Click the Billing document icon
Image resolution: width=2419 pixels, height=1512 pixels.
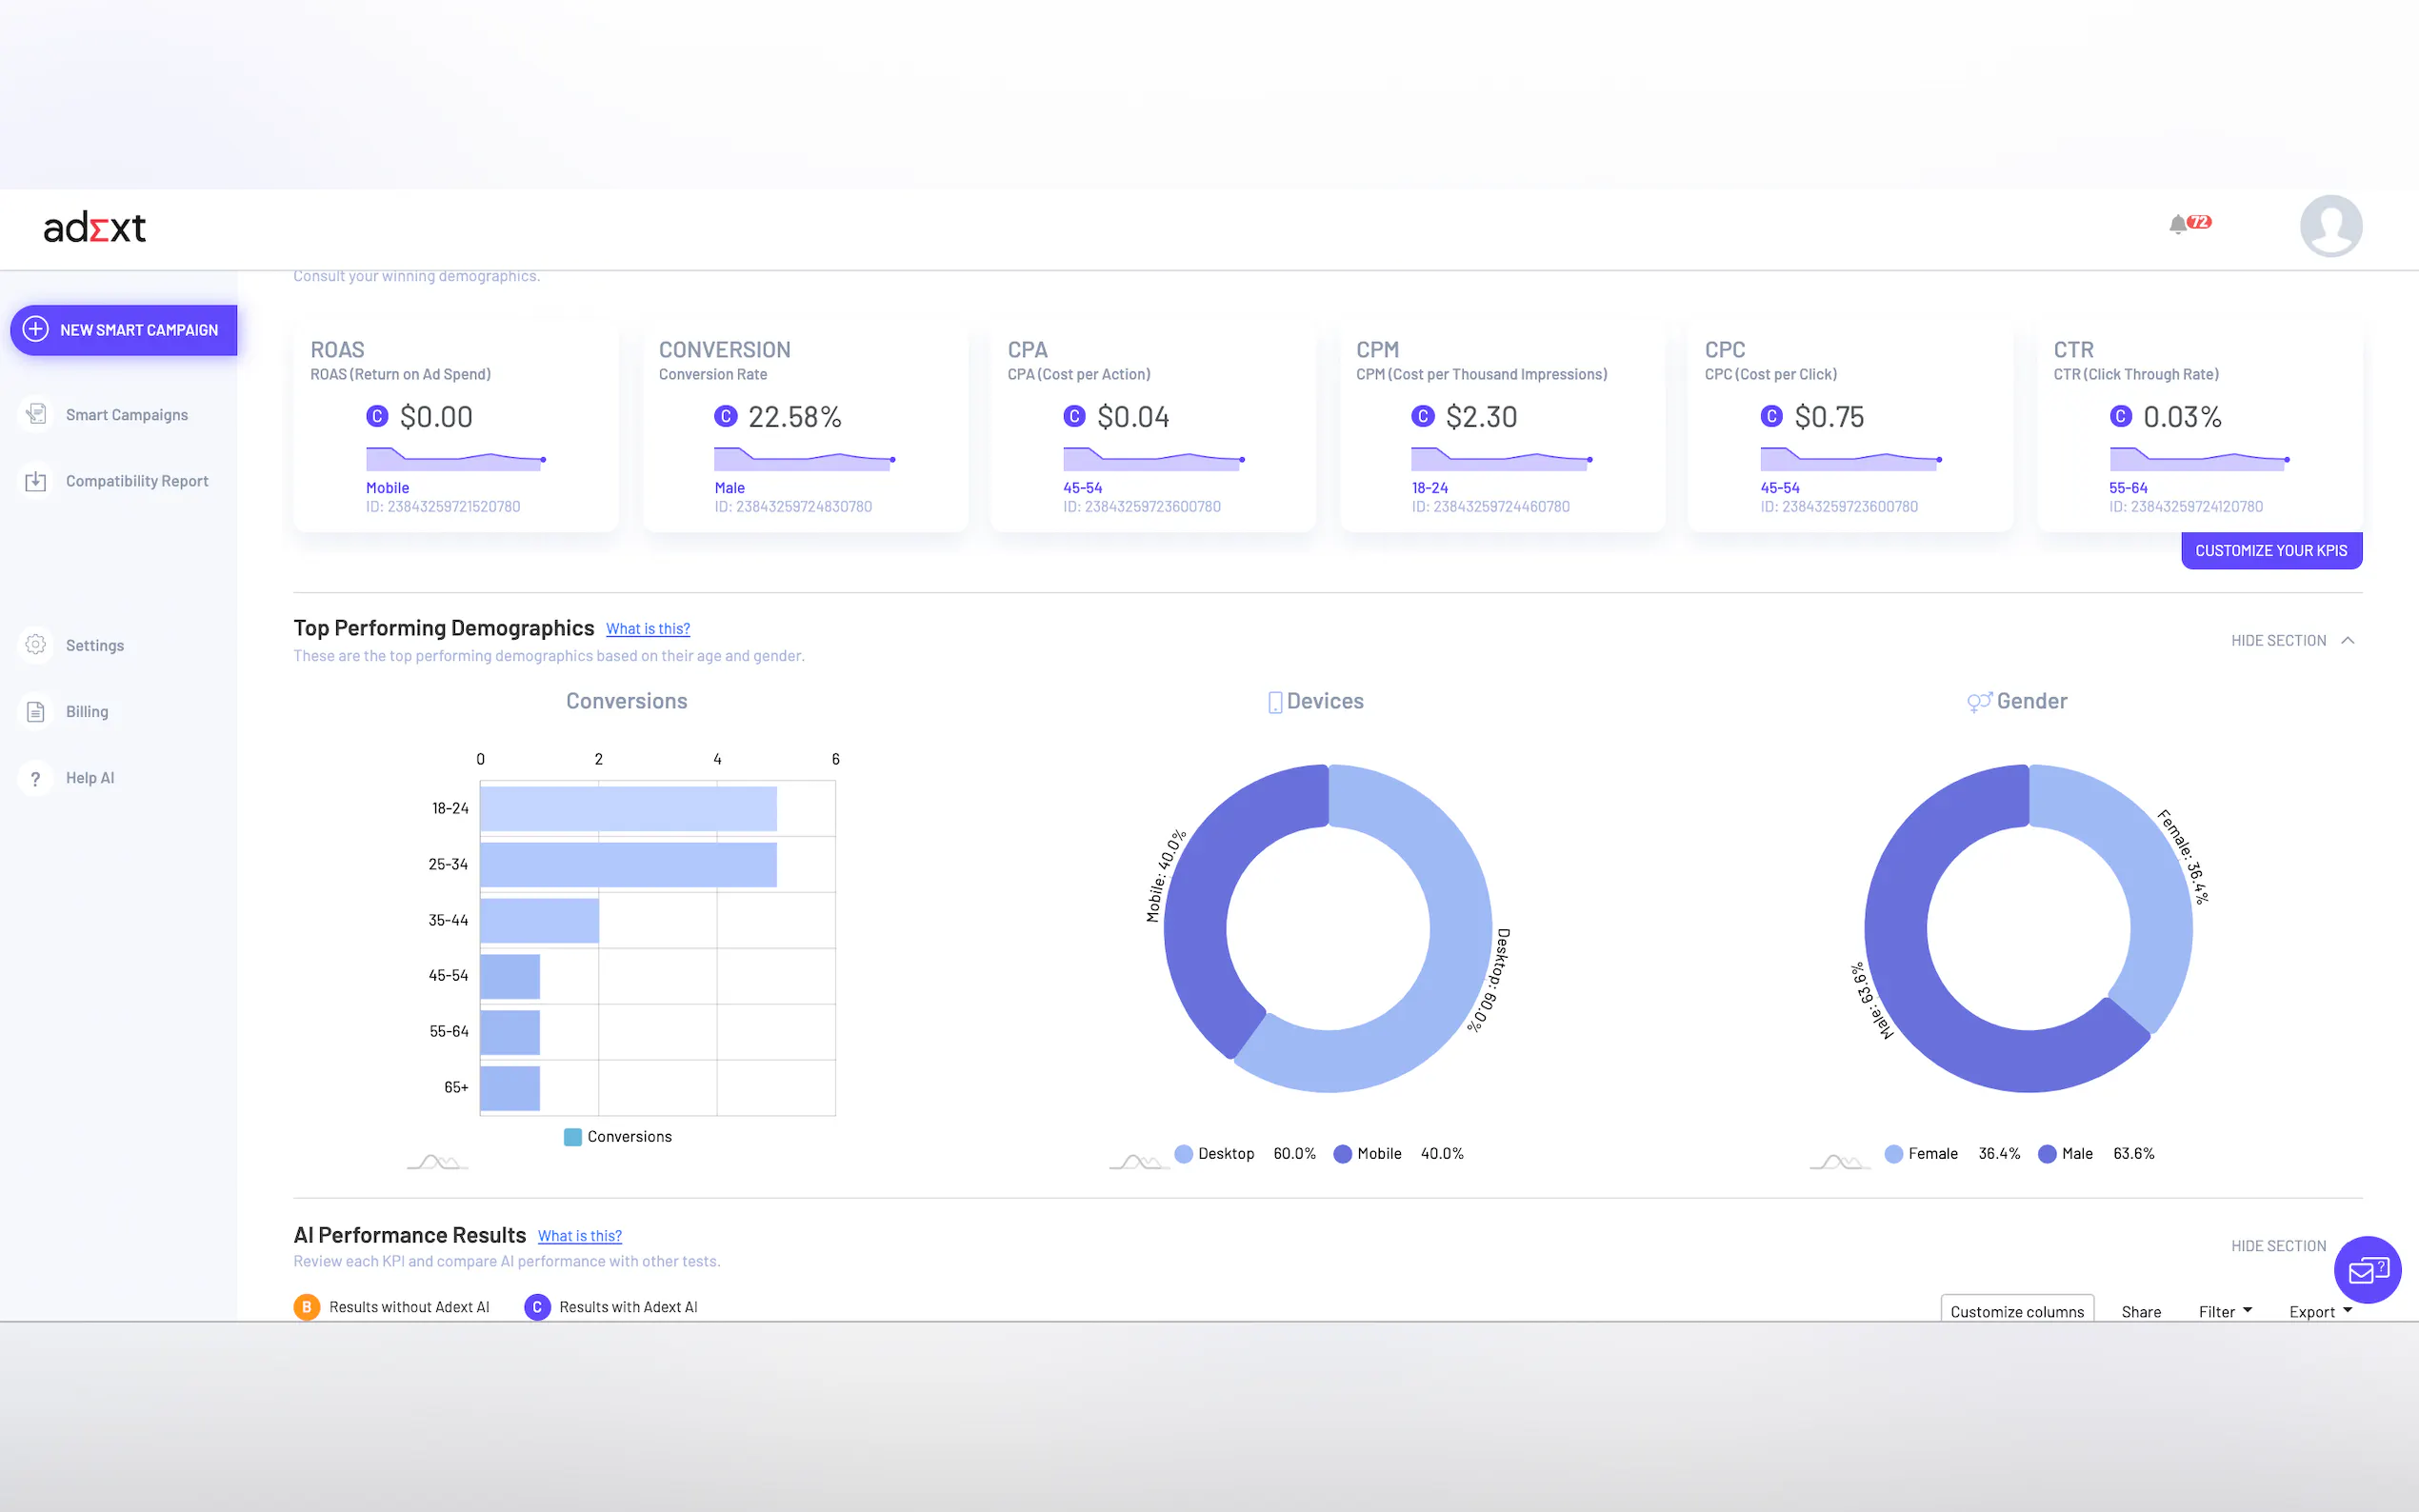(x=36, y=712)
